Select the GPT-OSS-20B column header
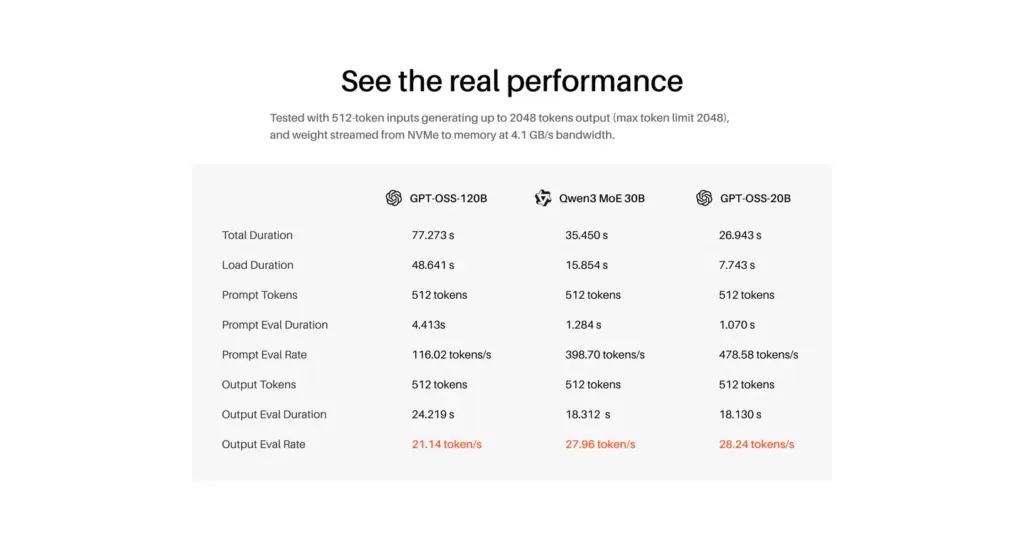The image size is (1024, 535). (755, 198)
